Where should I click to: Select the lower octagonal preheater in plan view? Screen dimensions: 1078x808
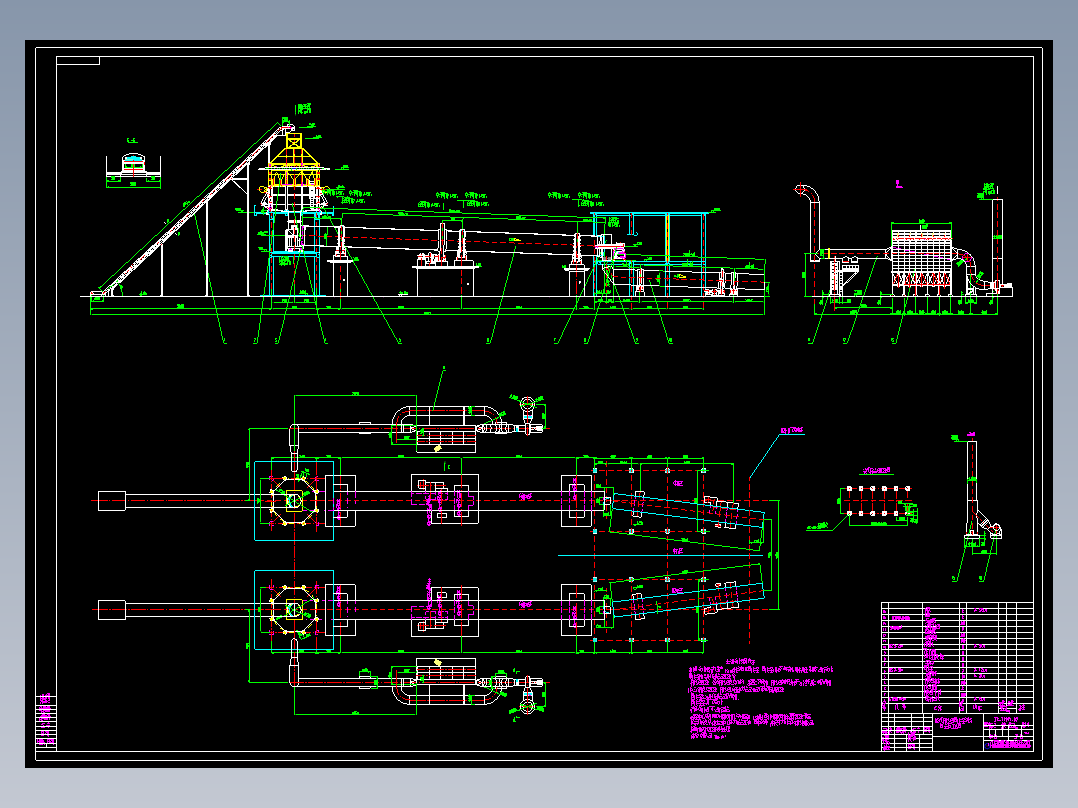pyautogui.click(x=294, y=610)
